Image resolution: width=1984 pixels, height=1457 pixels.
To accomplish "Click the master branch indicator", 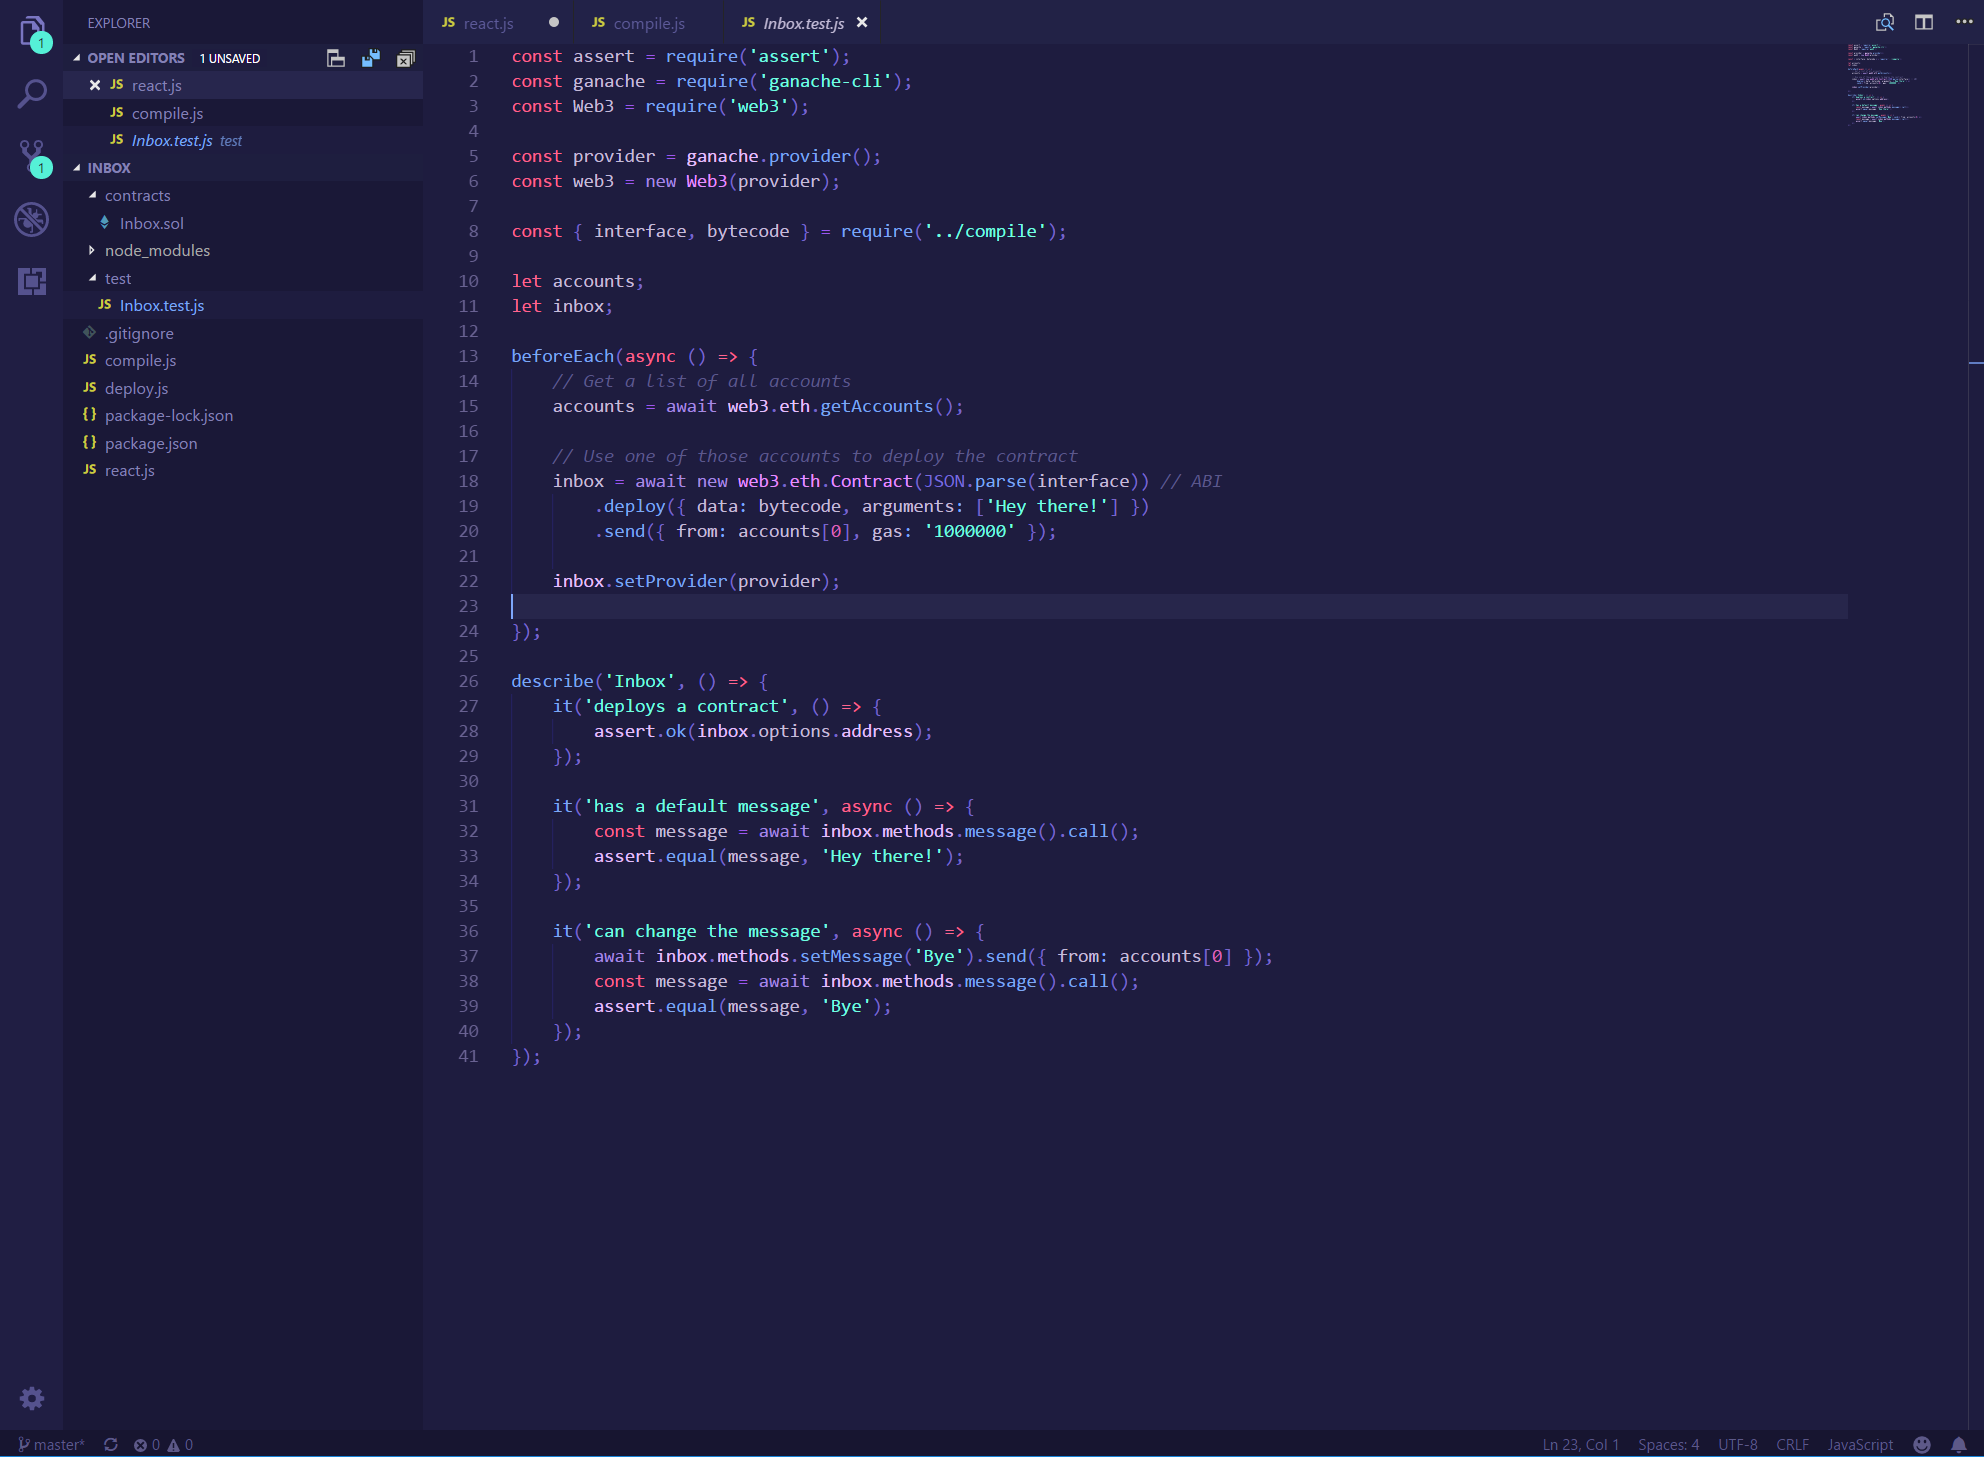I will point(52,1444).
